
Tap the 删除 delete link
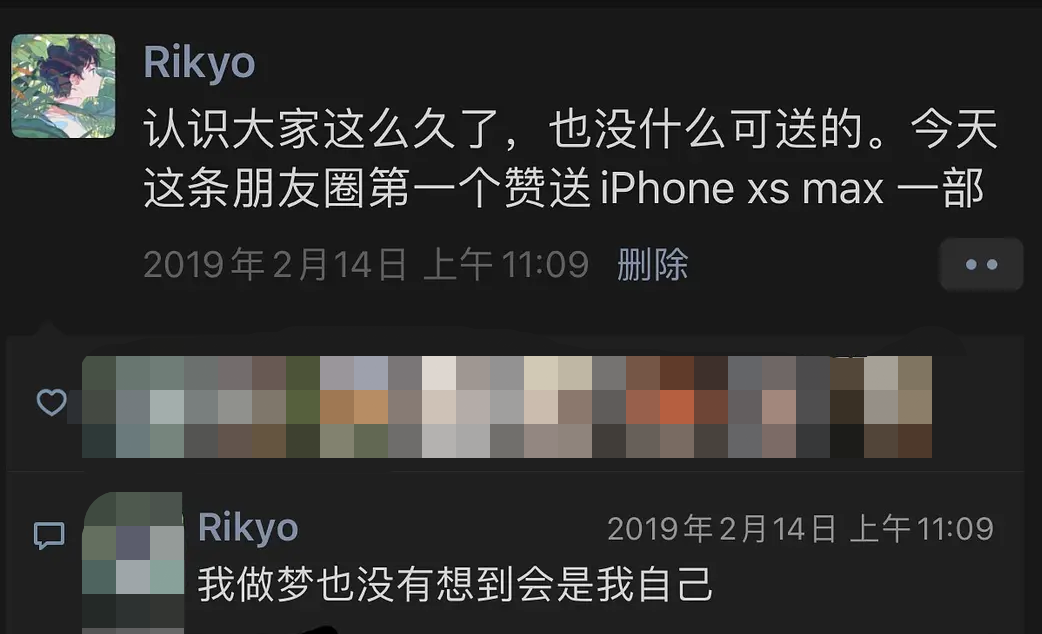point(652,264)
